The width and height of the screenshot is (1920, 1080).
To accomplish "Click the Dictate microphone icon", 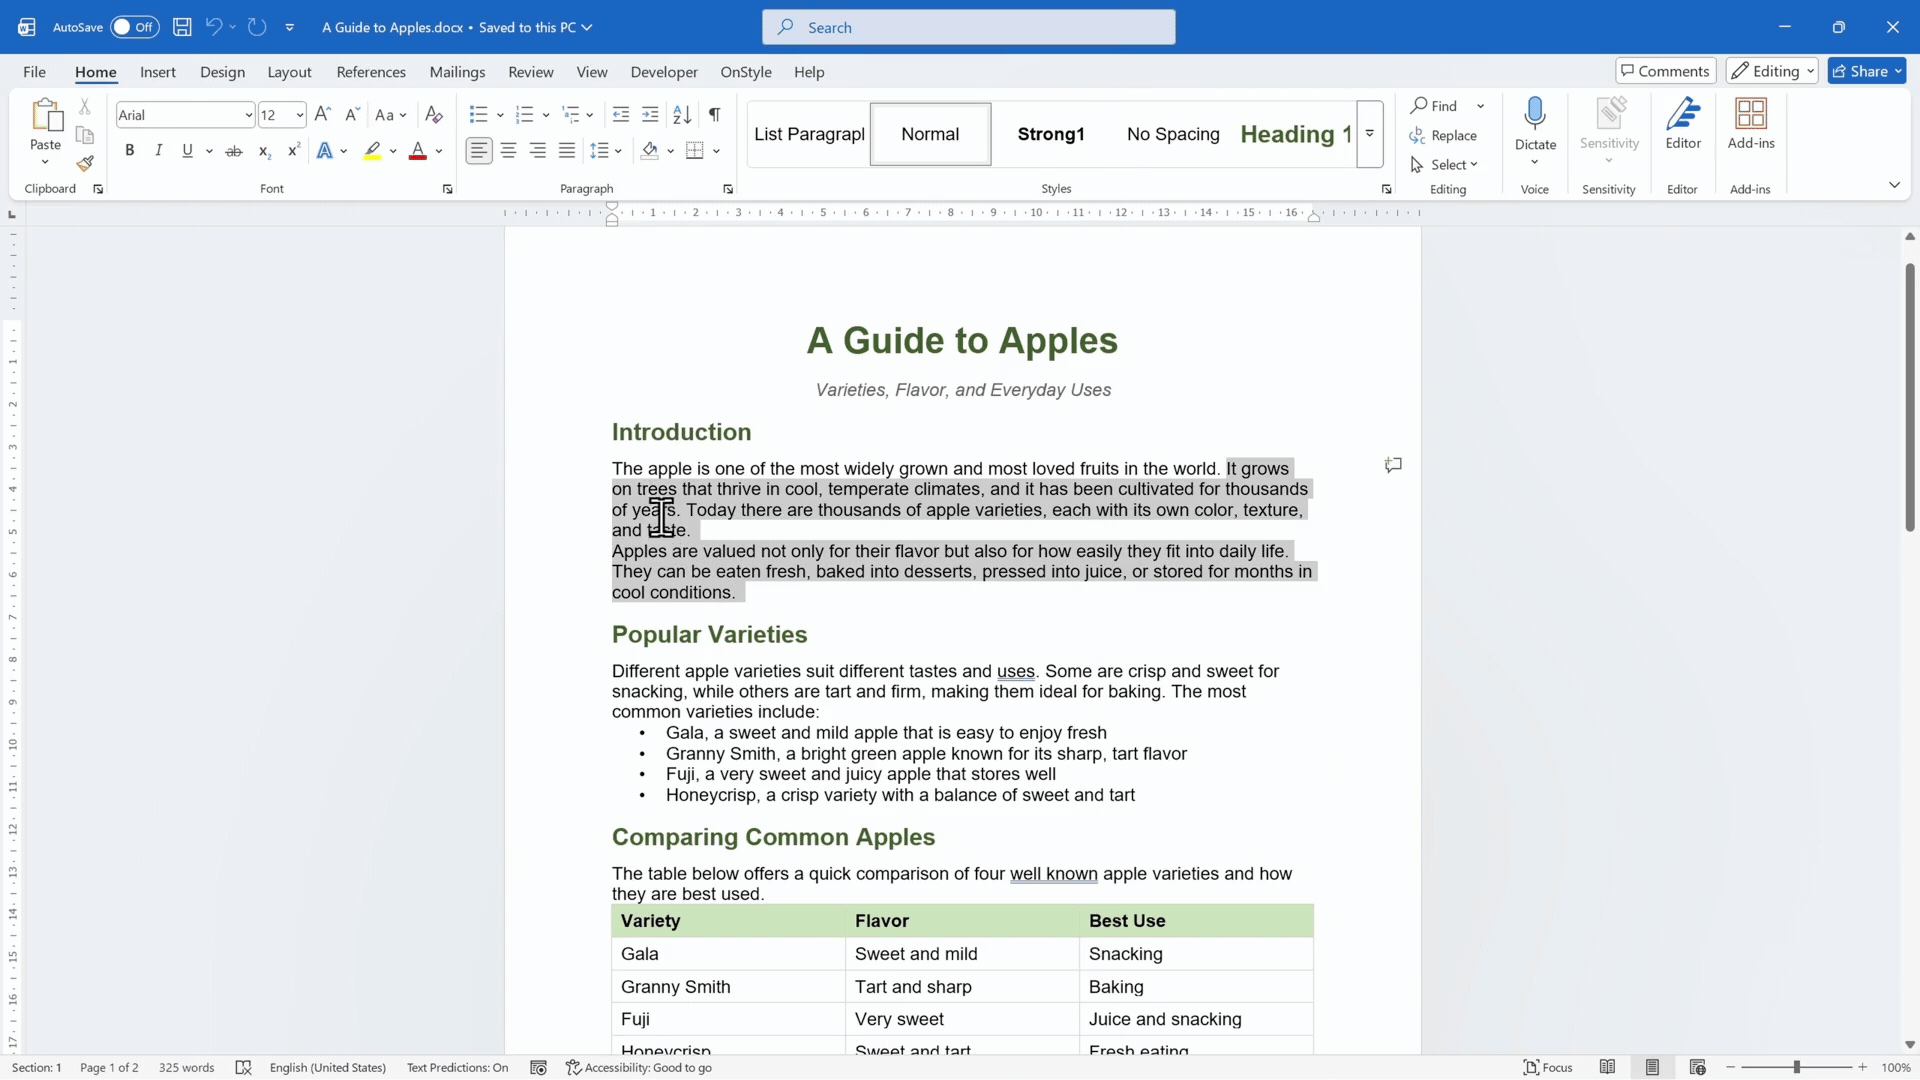I will tap(1535, 114).
